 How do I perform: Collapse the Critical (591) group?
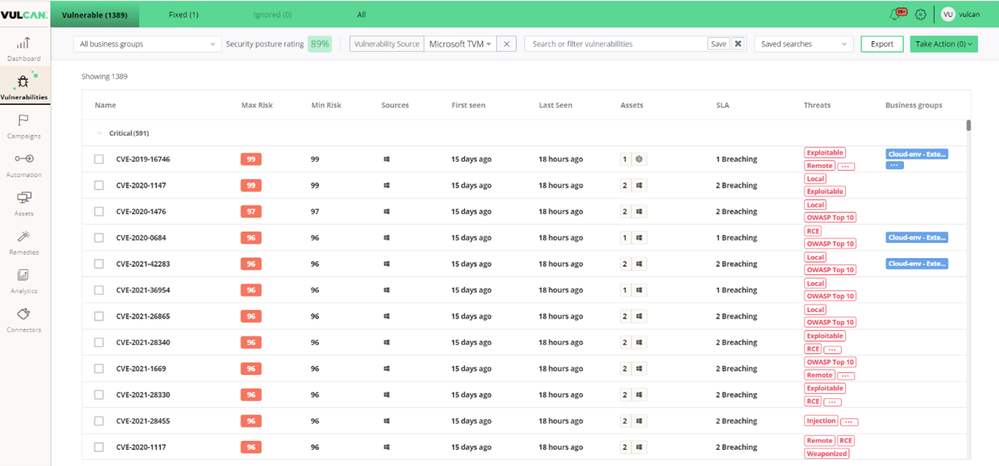[x=99, y=133]
